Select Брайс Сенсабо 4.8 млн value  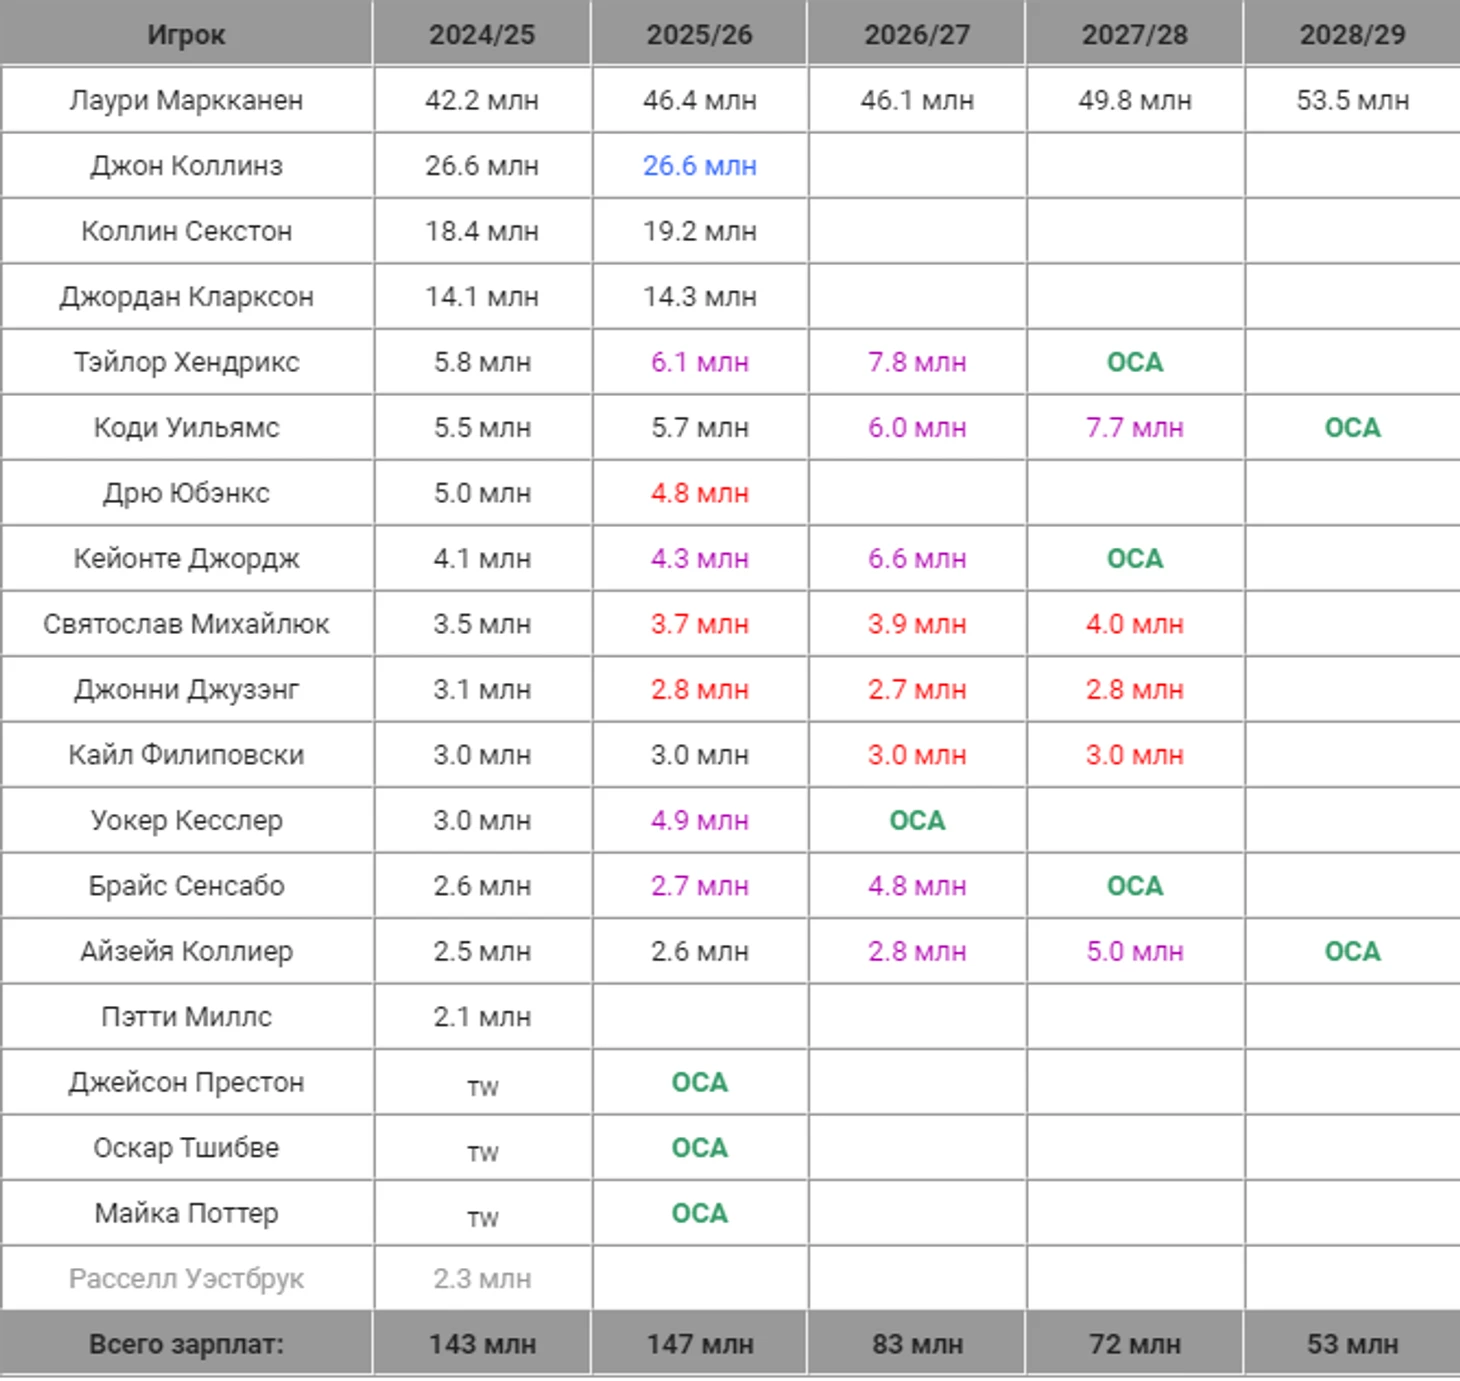pos(917,886)
